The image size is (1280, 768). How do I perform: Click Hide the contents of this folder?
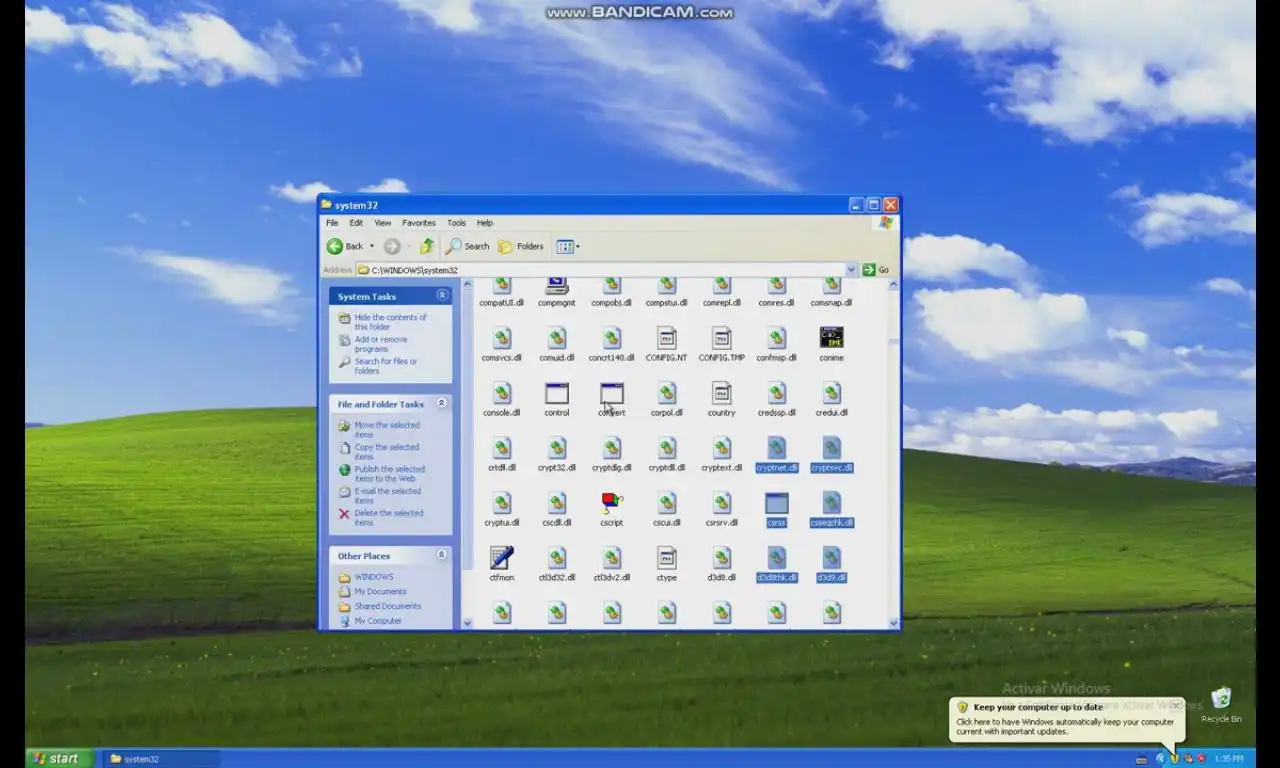(x=390, y=322)
